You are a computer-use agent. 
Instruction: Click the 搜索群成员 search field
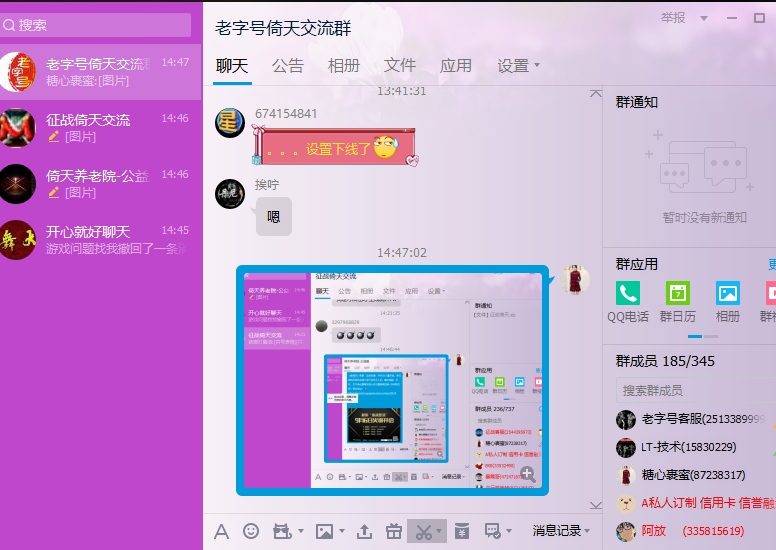(695, 390)
